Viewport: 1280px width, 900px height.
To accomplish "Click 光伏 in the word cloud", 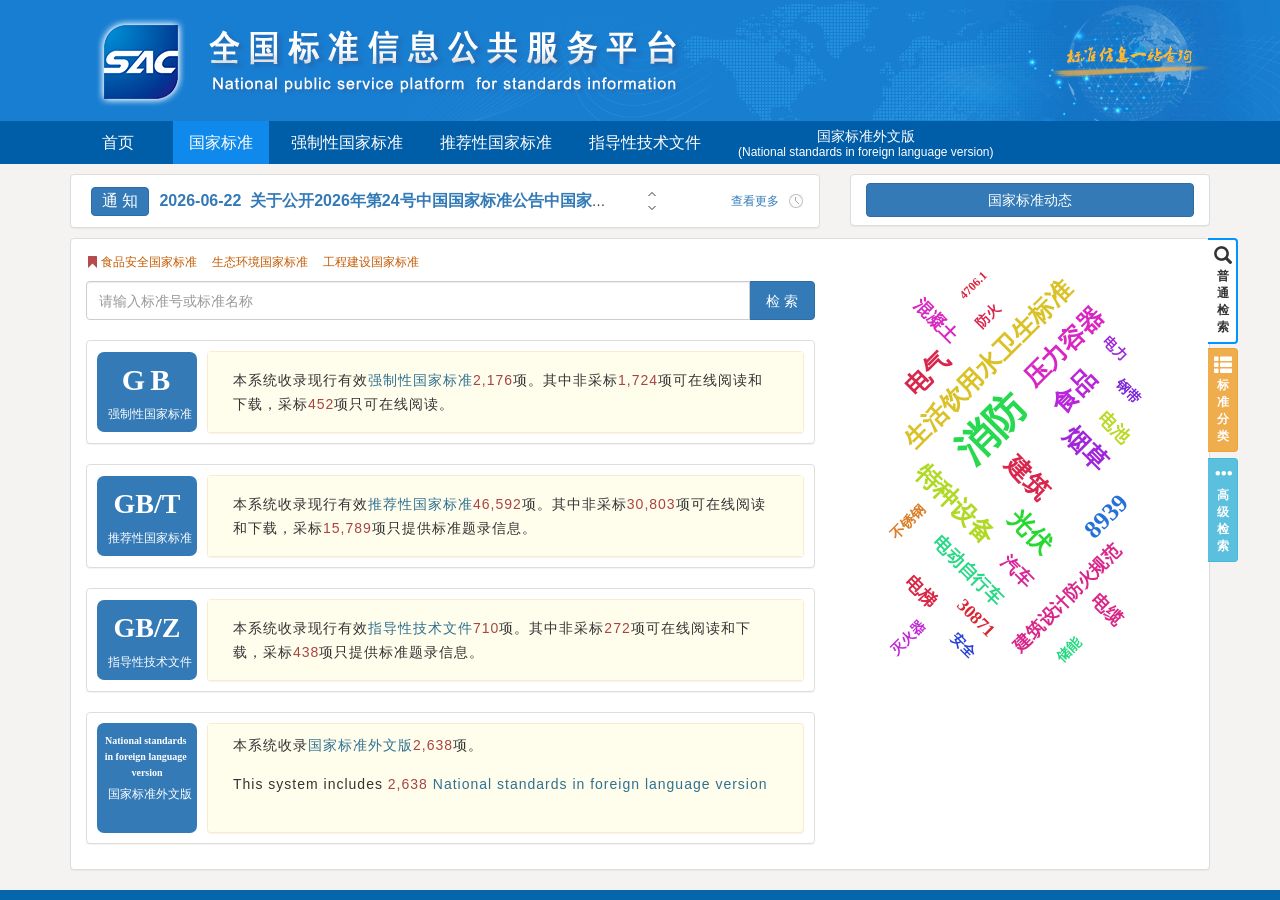I will tap(1029, 532).
